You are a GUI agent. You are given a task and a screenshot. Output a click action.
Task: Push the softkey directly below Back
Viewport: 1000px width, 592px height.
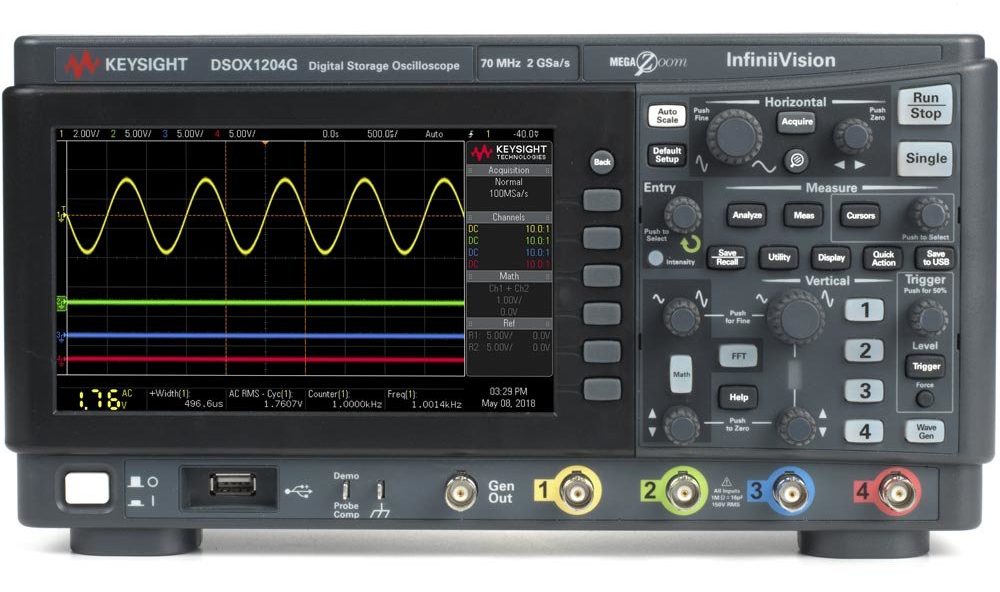602,200
